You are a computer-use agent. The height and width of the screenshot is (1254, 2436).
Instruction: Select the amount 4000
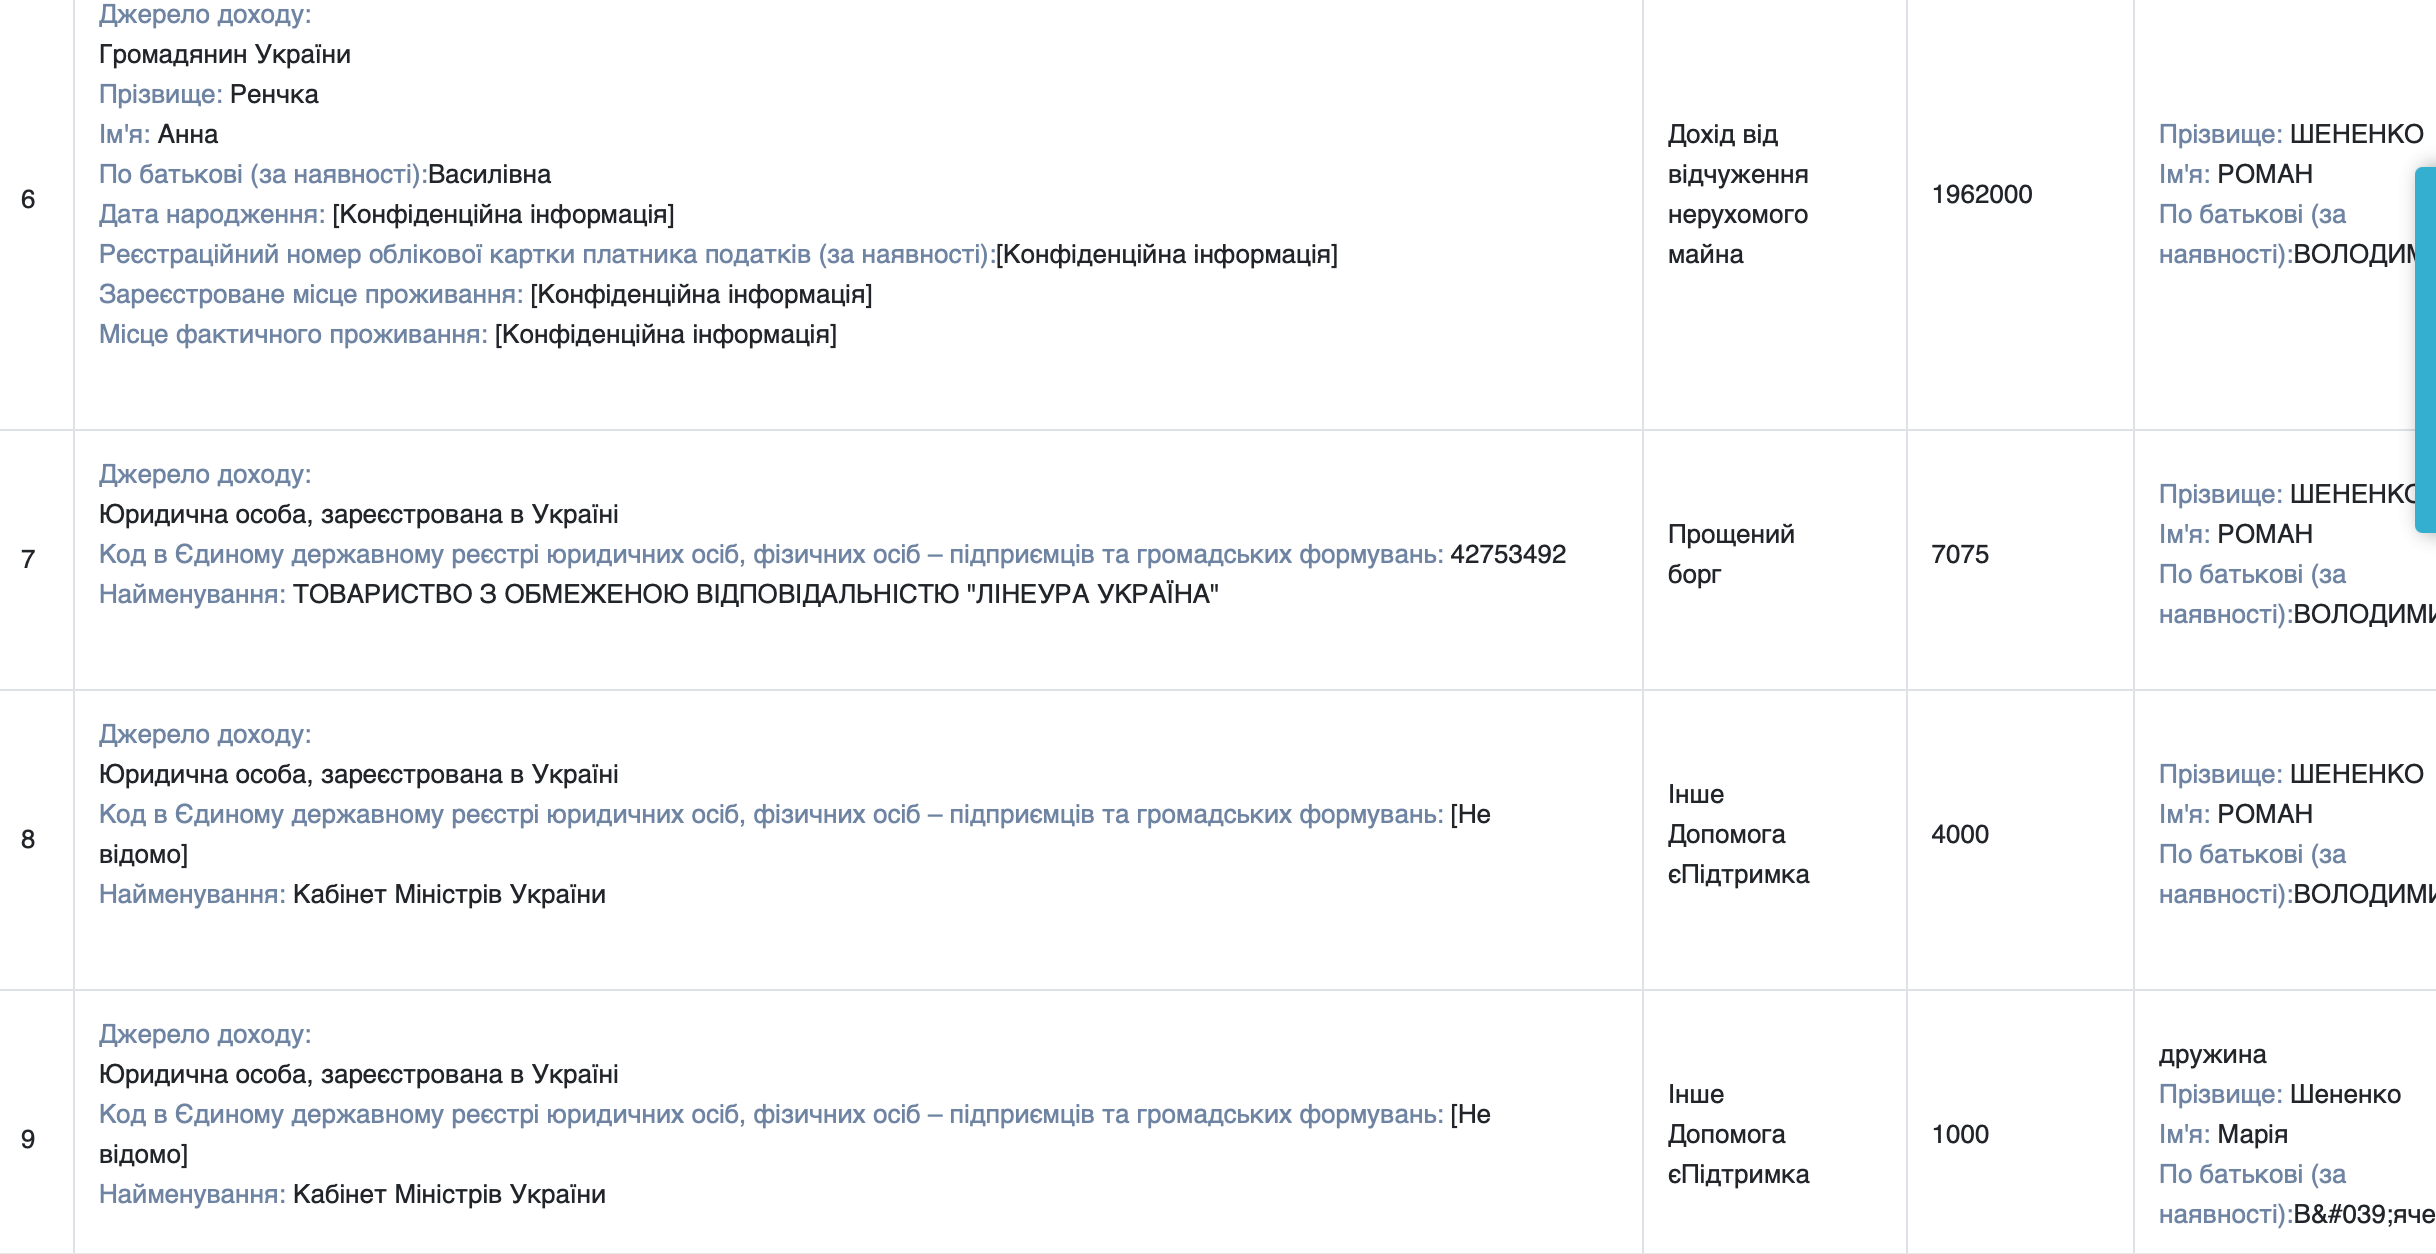[1959, 834]
